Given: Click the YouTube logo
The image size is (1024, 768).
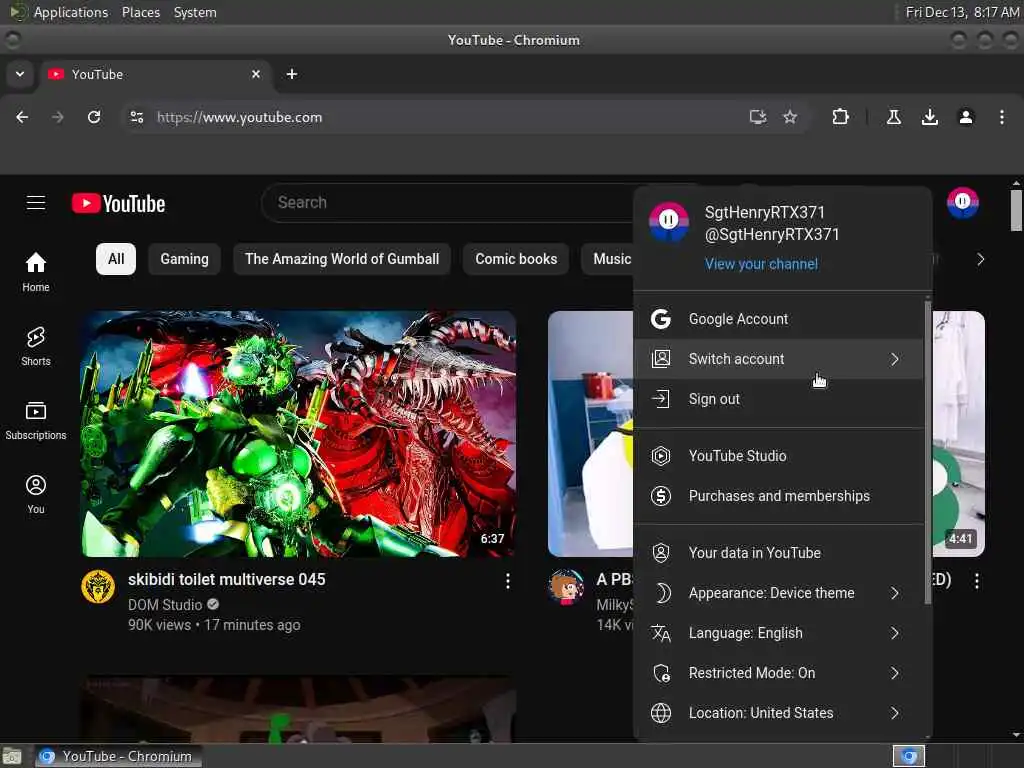Looking at the screenshot, I should coord(118,203).
